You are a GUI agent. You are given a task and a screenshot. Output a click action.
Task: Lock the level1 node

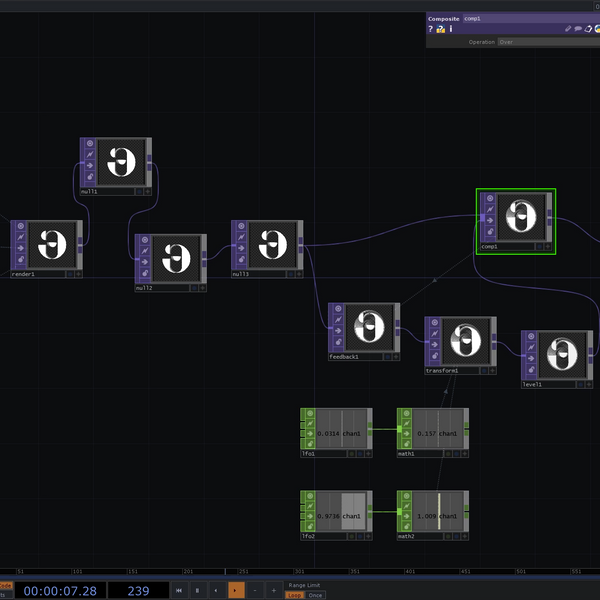click(531, 369)
